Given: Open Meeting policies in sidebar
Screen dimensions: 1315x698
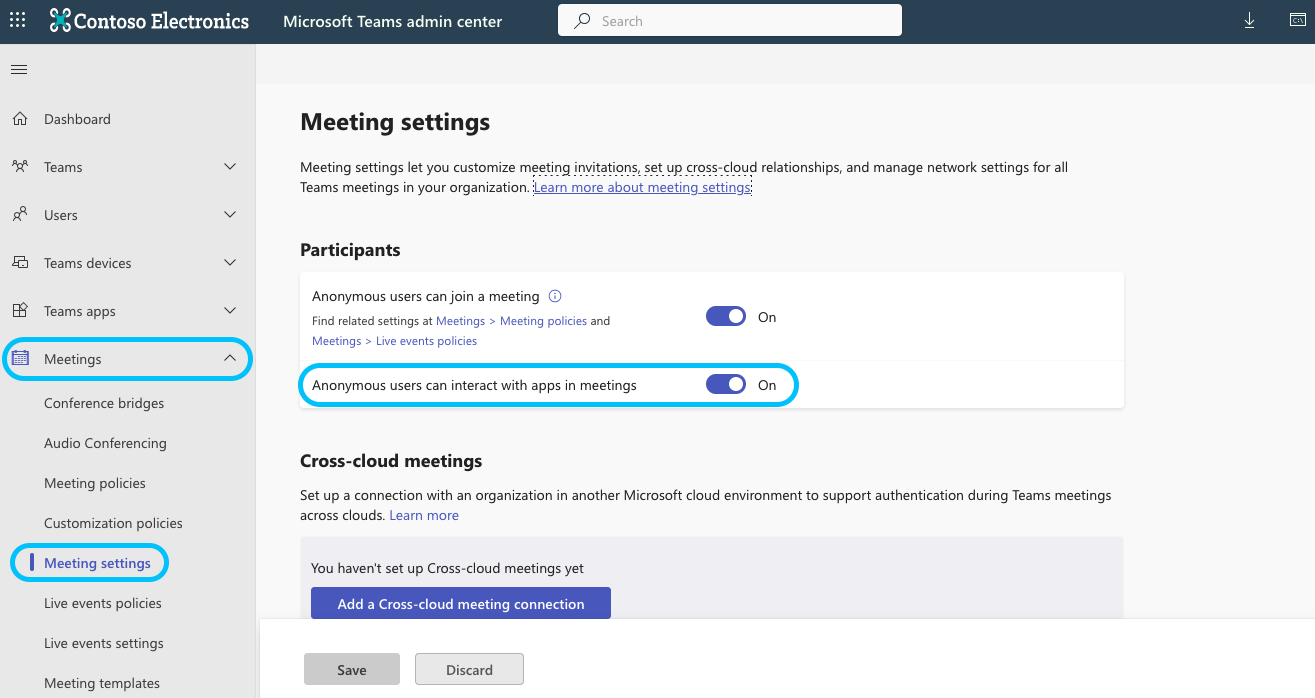Looking at the screenshot, I should tap(95, 483).
